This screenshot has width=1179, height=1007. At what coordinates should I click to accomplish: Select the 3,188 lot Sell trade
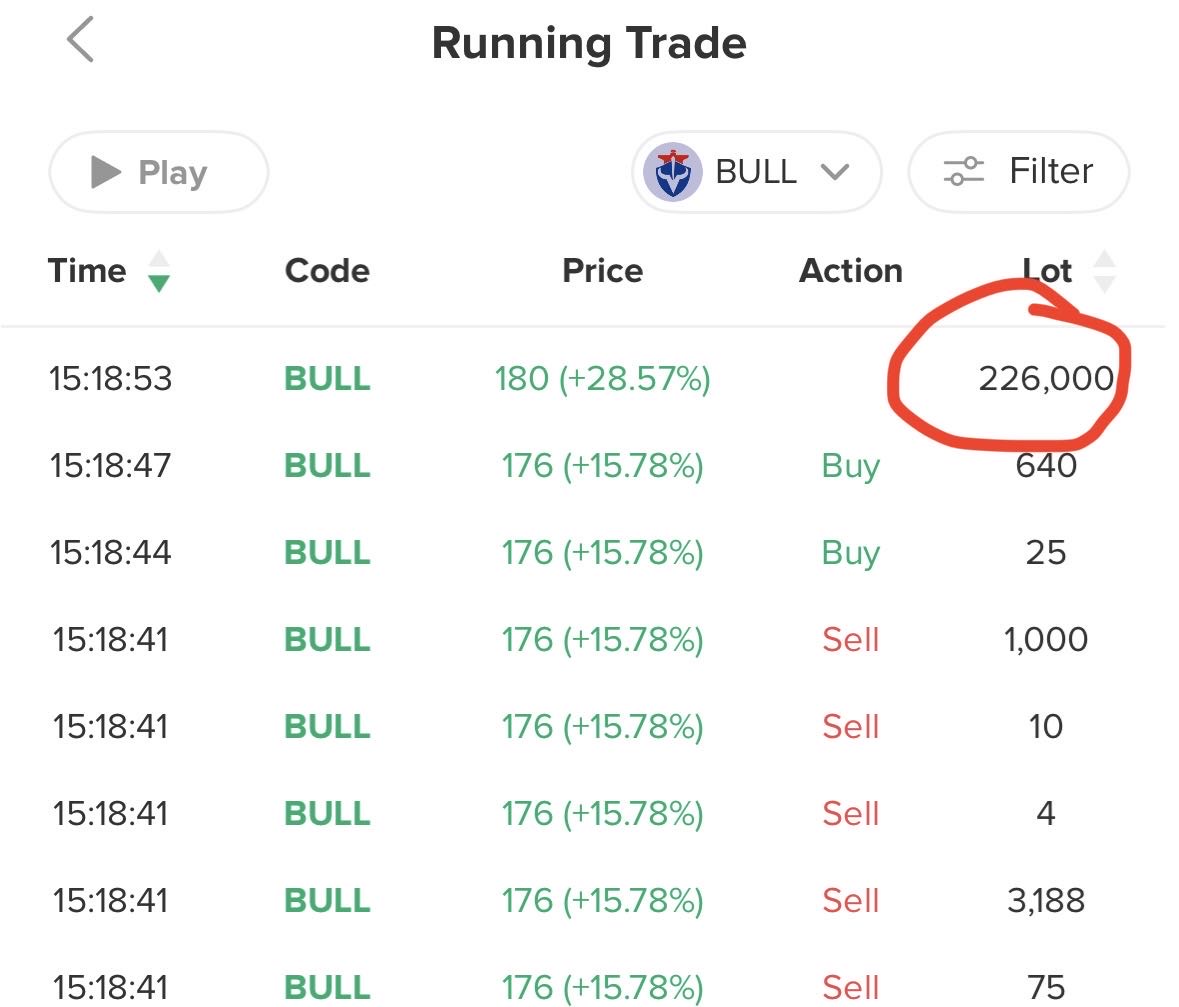coord(1046,900)
